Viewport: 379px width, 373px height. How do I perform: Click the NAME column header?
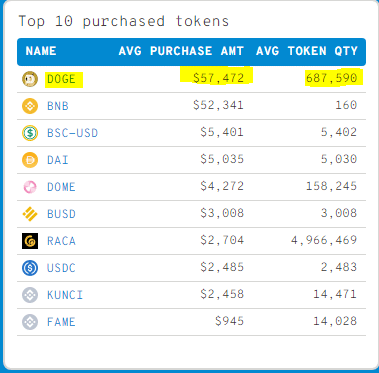tap(41, 51)
